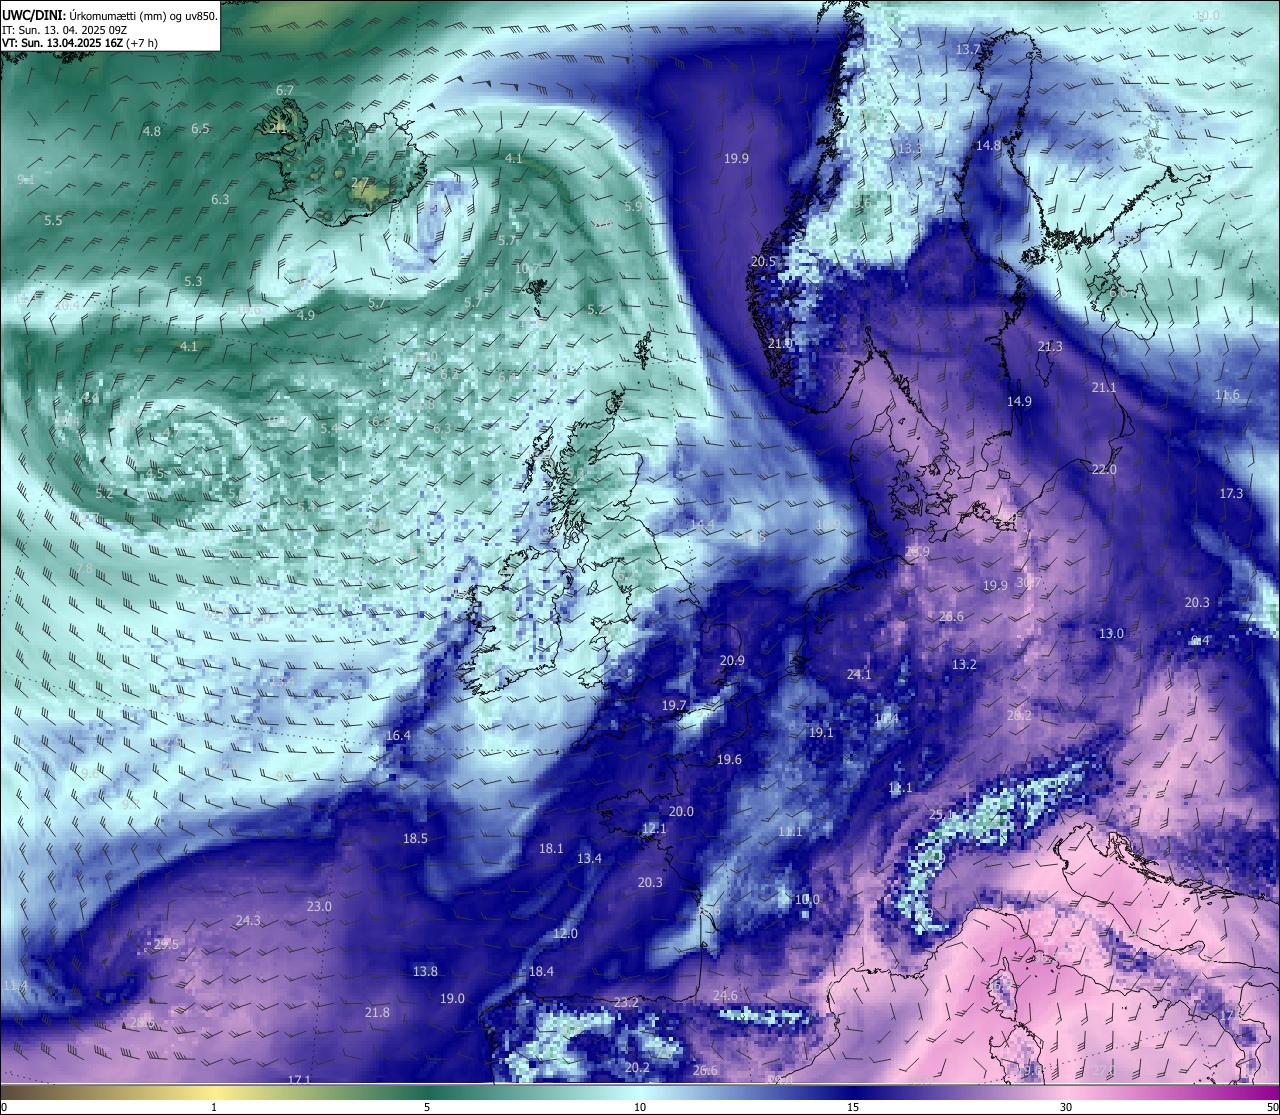
Task: Click the UWC/DINI Úrkomumætti map title
Action: coord(110,15)
